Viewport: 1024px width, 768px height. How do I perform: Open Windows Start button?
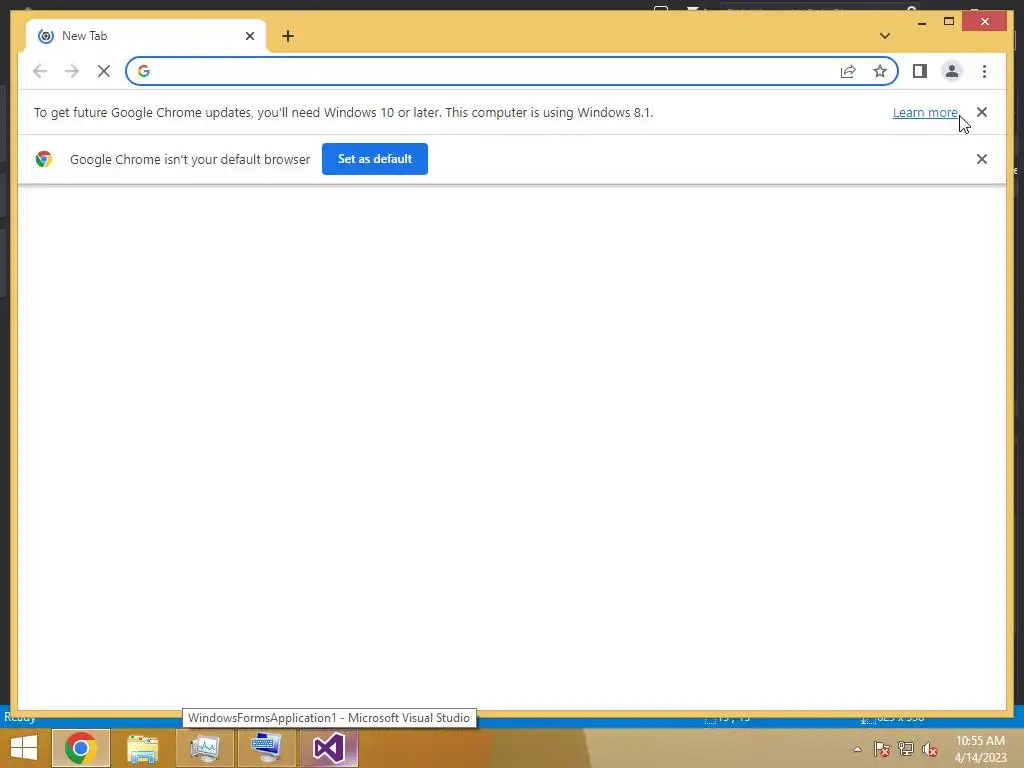tap(24, 748)
